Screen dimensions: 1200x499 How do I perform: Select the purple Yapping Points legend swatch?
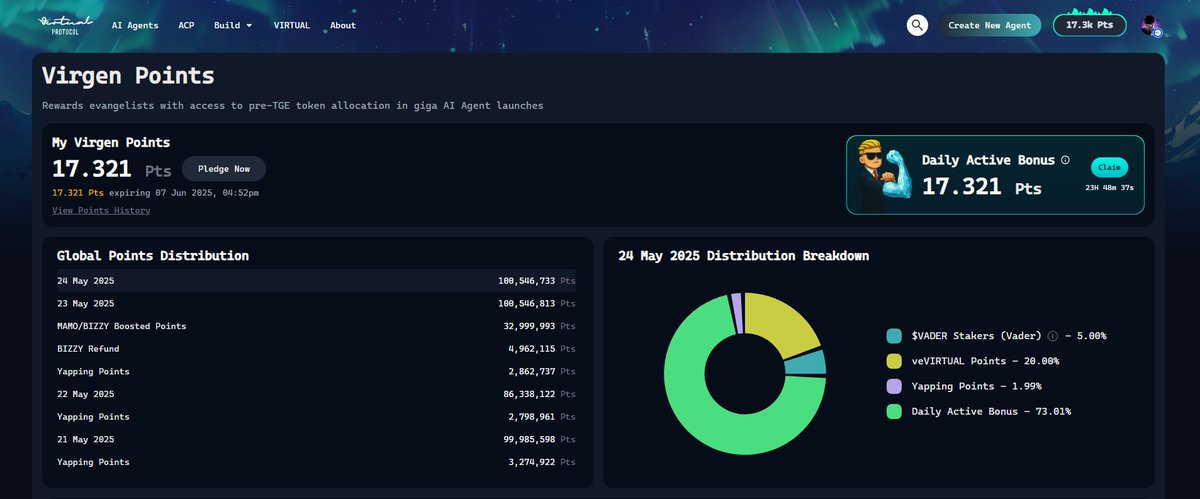click(x=894, y=386)
